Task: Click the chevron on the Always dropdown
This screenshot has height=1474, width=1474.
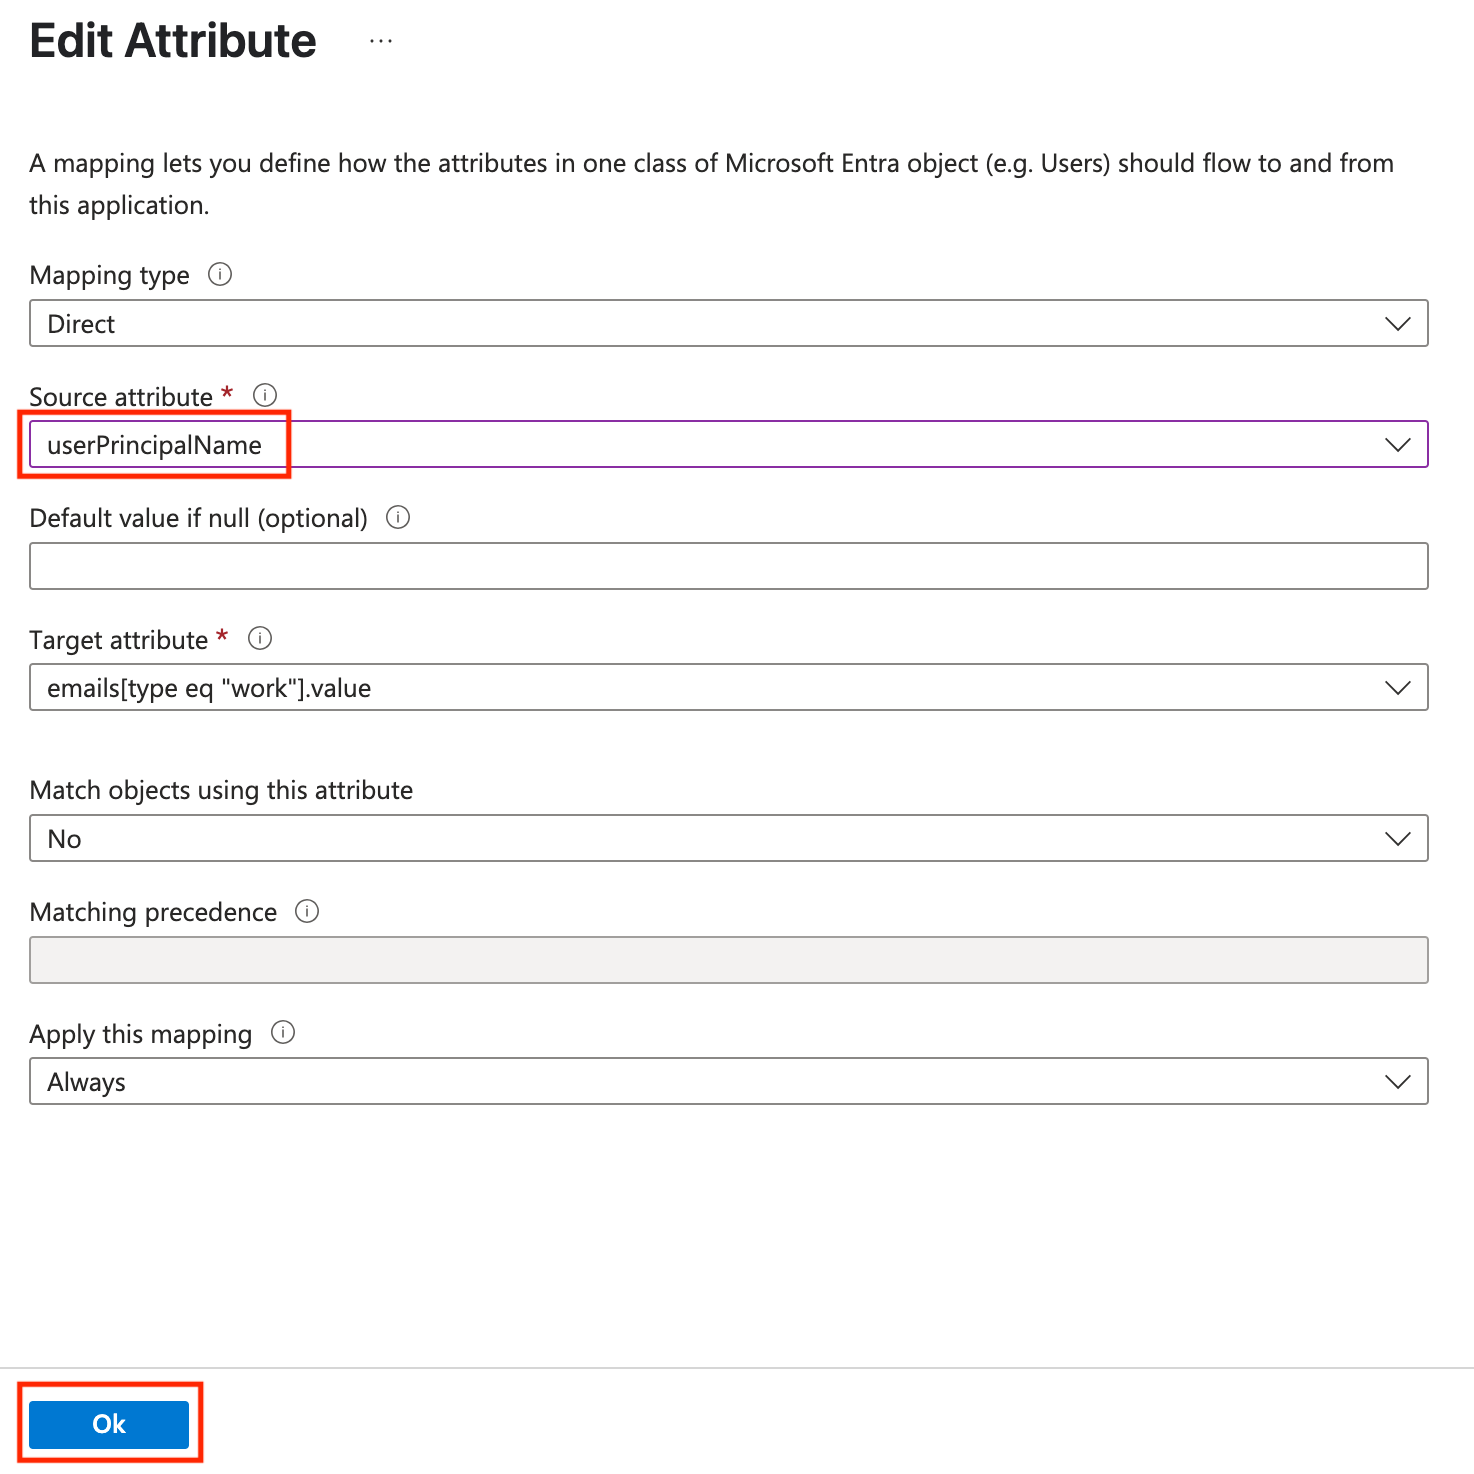Action: coord(1397,1081)
